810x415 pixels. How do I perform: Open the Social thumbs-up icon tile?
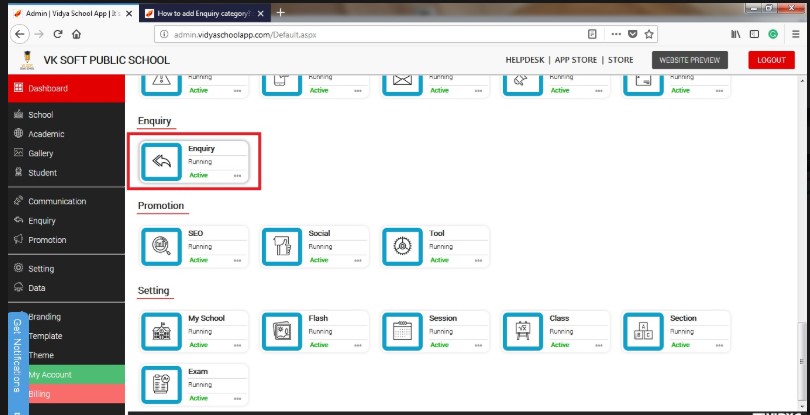(282, 247)
